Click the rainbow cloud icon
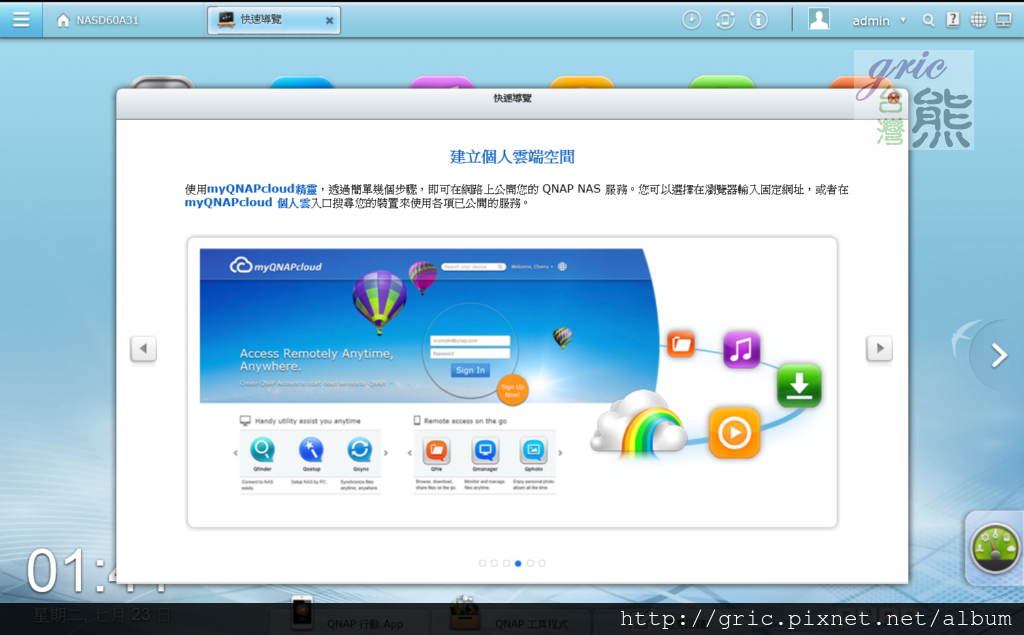The width and height of the screenshot is (1024, 635). 639,423
